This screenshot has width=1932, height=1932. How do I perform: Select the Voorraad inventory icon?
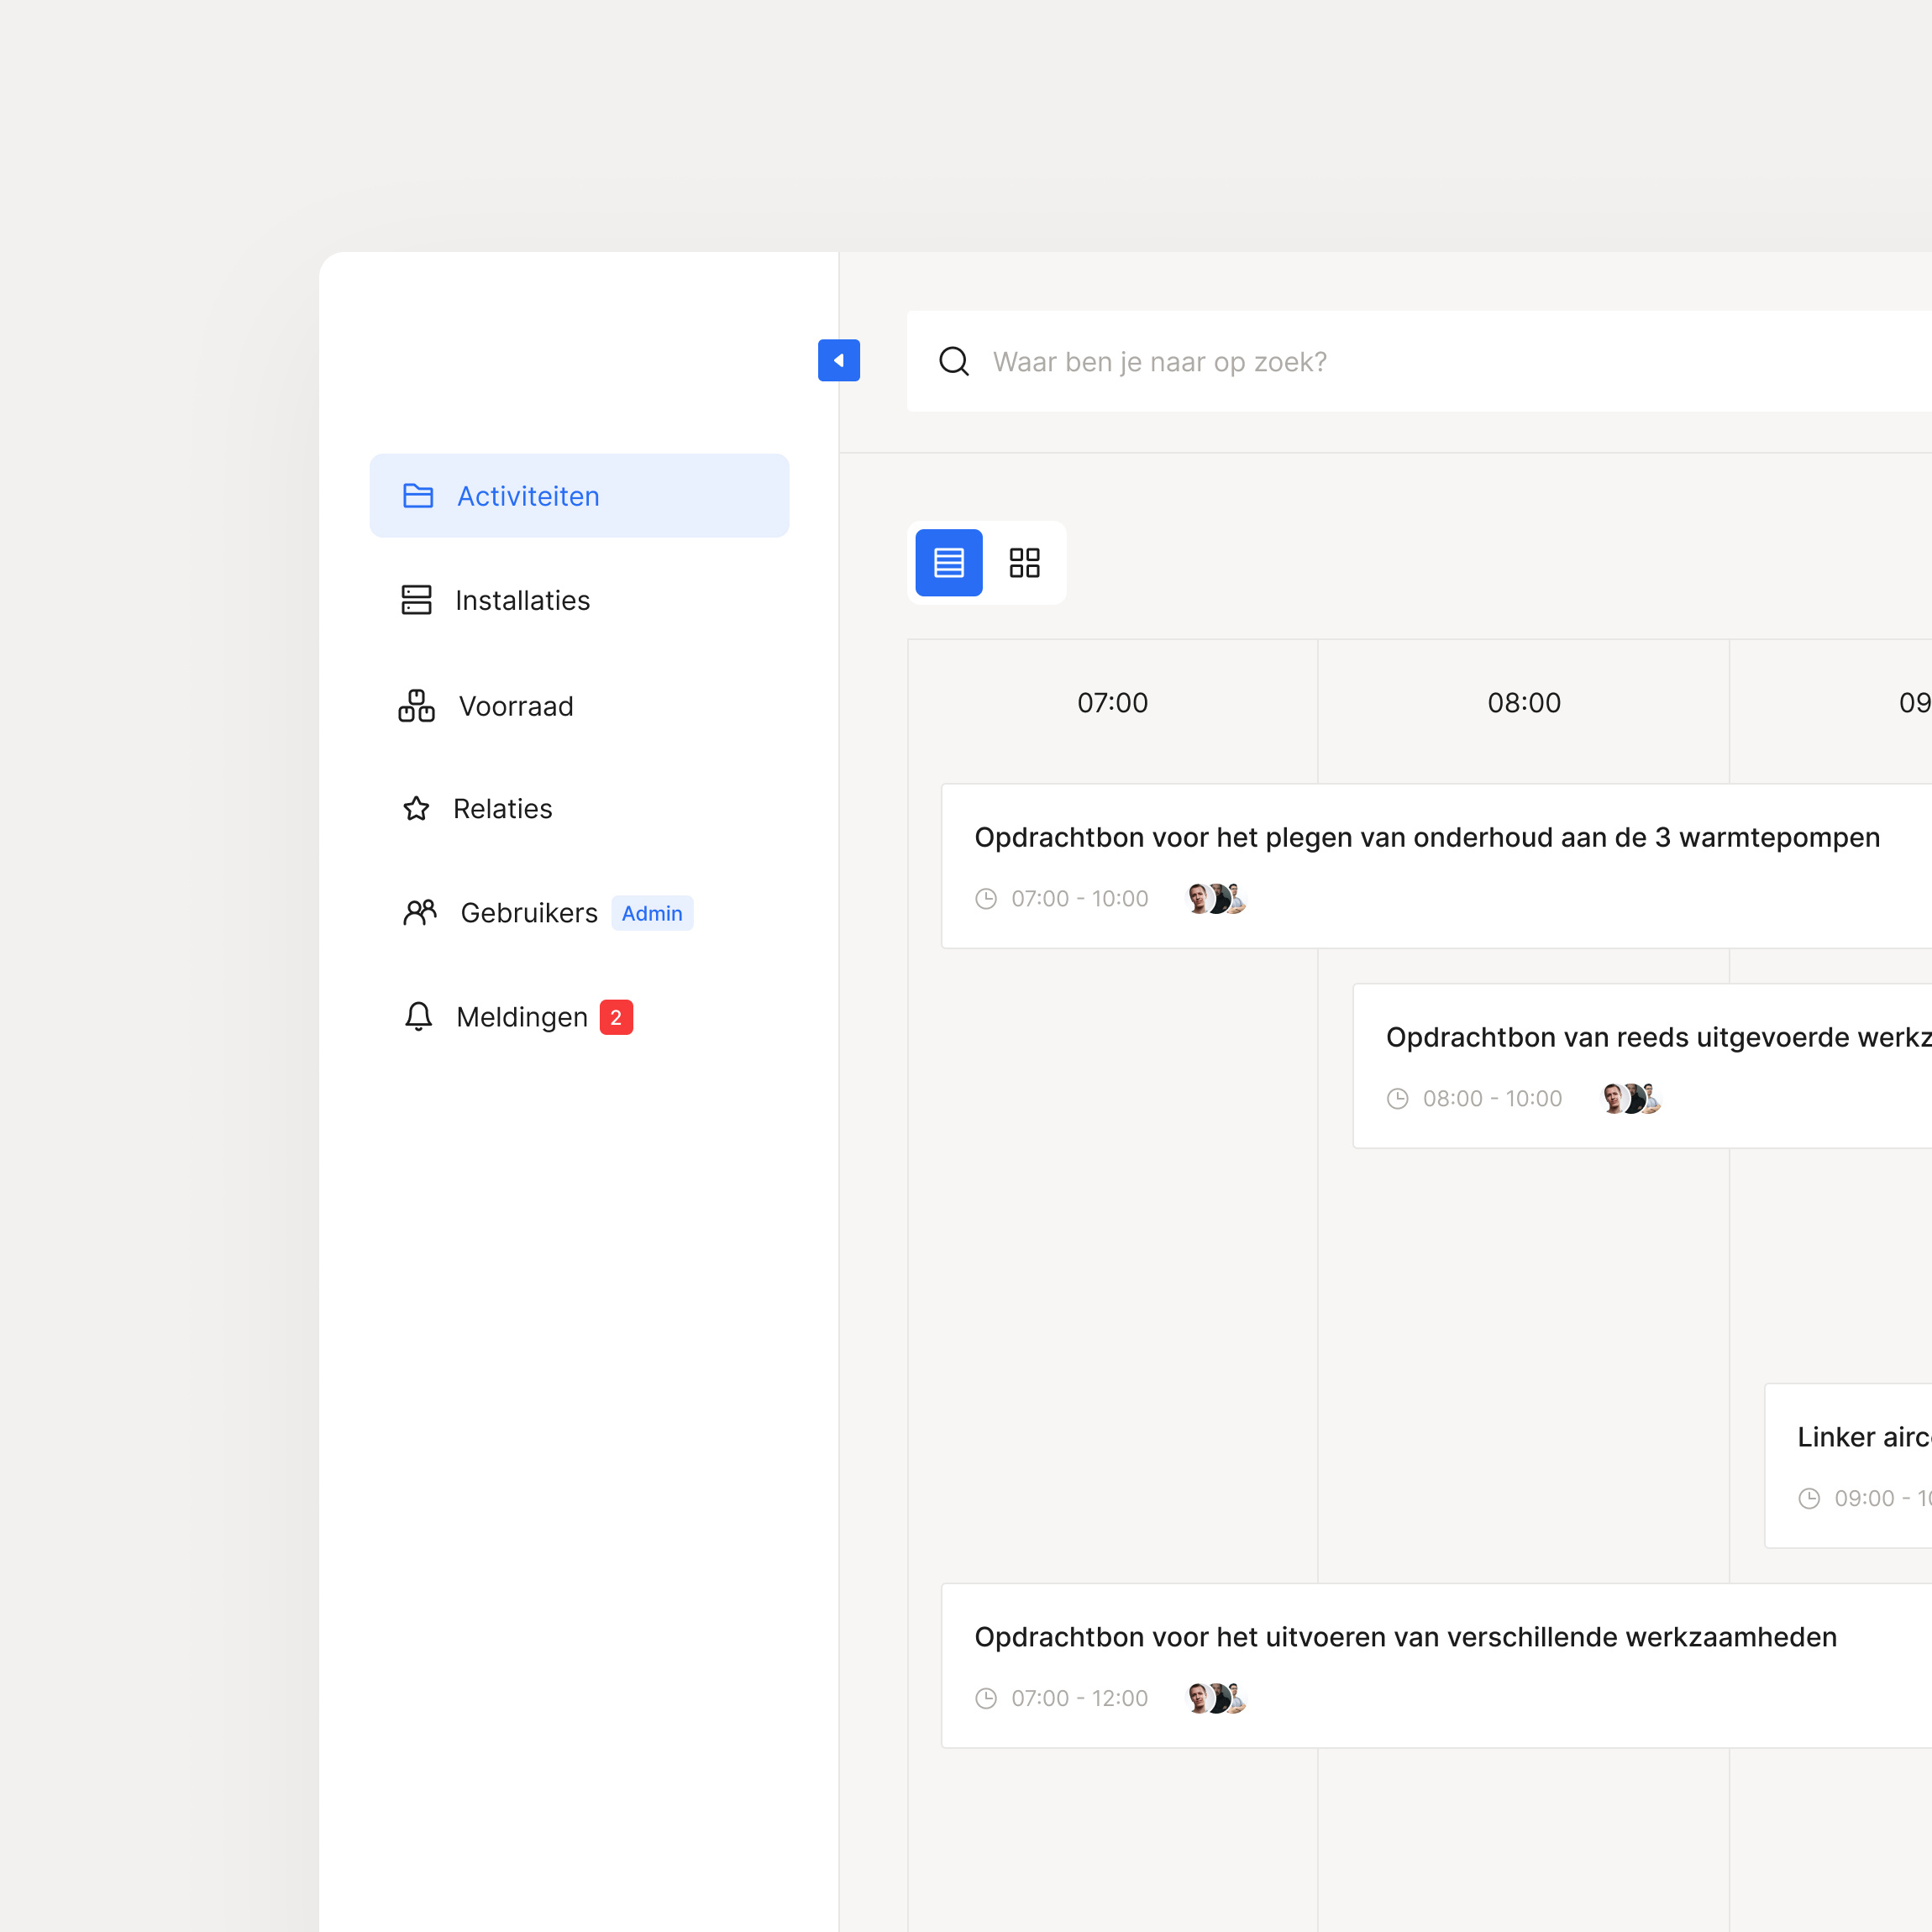point(416,706)
